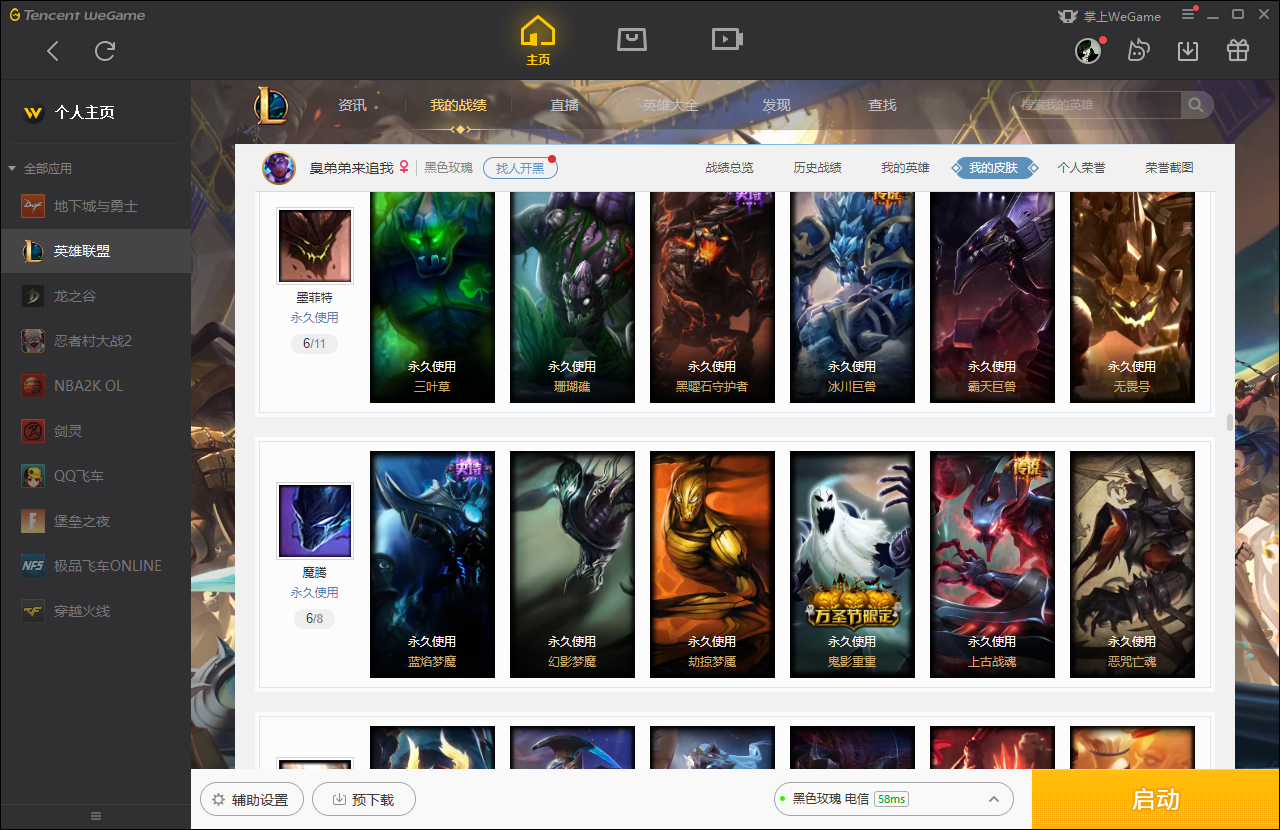The height and width of the screenshot is (830, 1280).
Task: Click the 找人开黑 button
Action: click(x=520, y=168)
